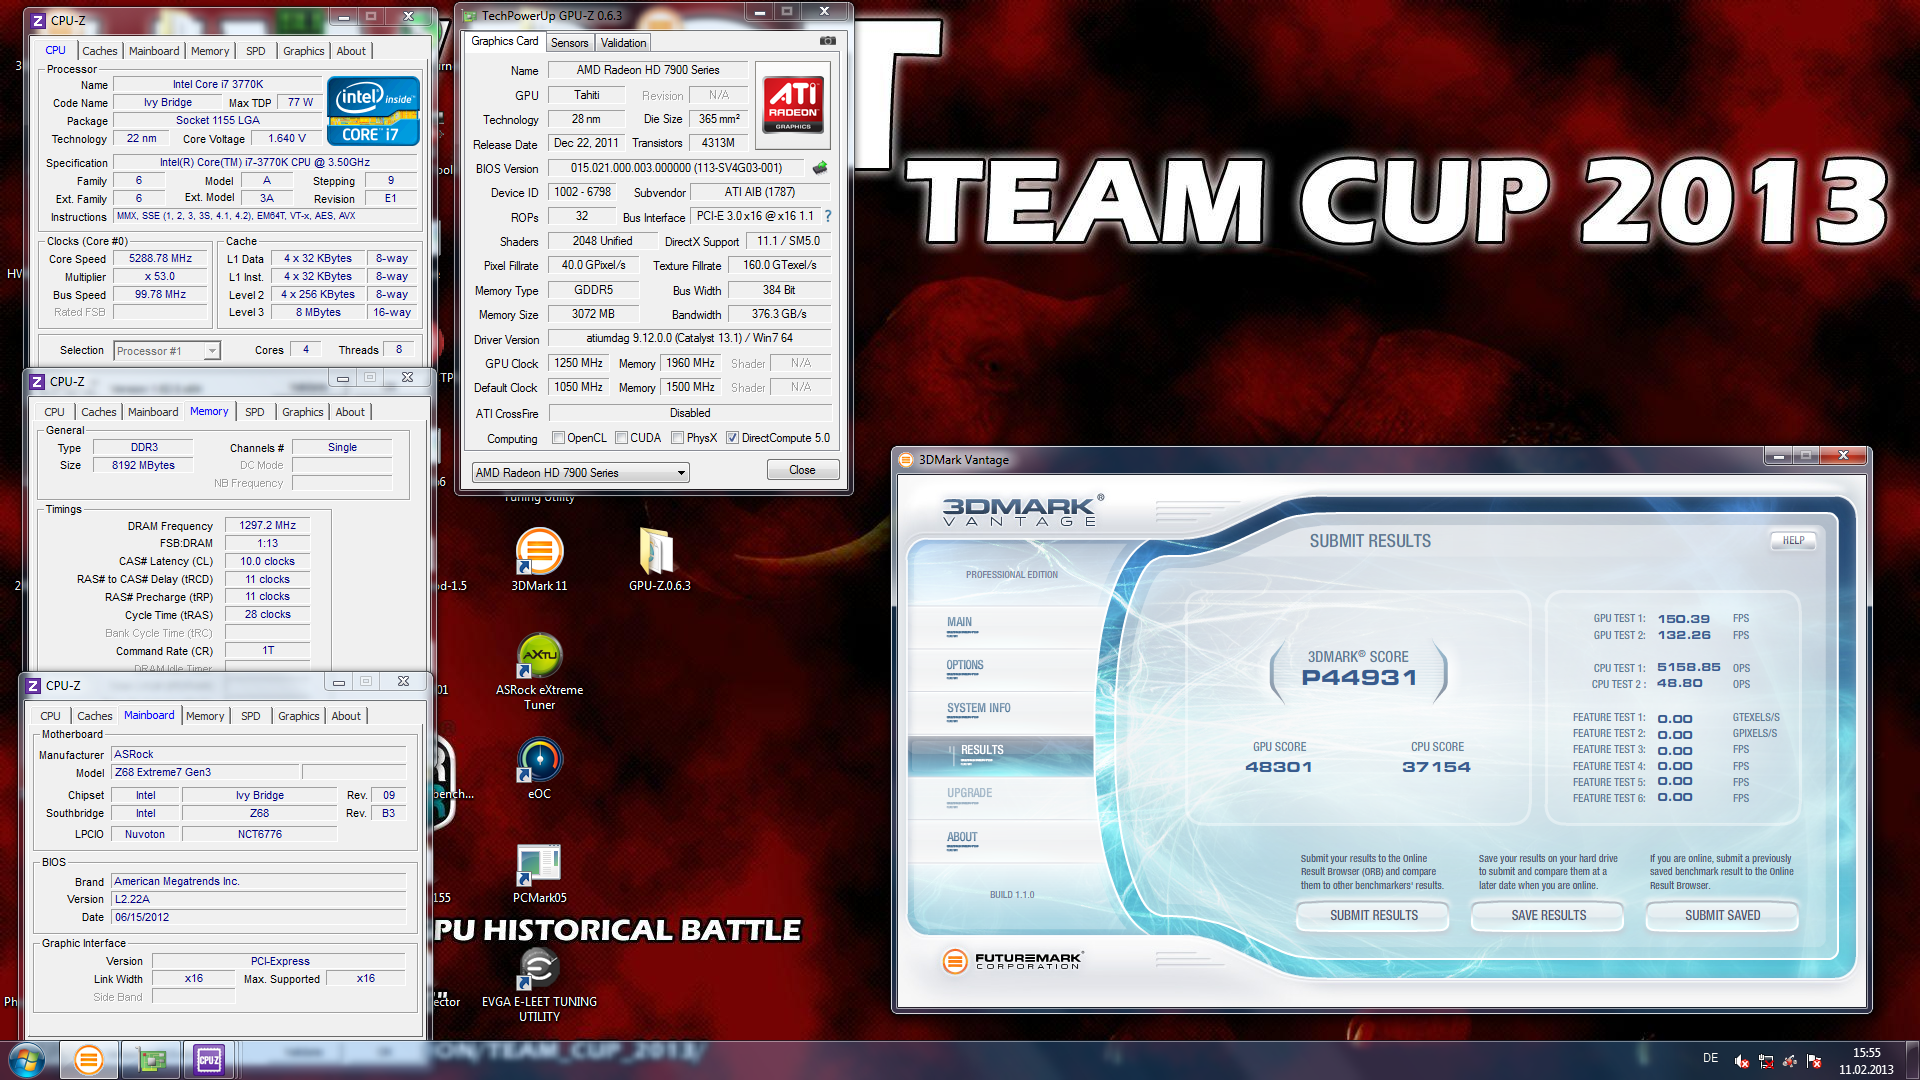The height and width of the screenshot is (1080, 1920).
Task: Open the 3DMark 11 desktop shortcut
Action: (x=539, y=558)
